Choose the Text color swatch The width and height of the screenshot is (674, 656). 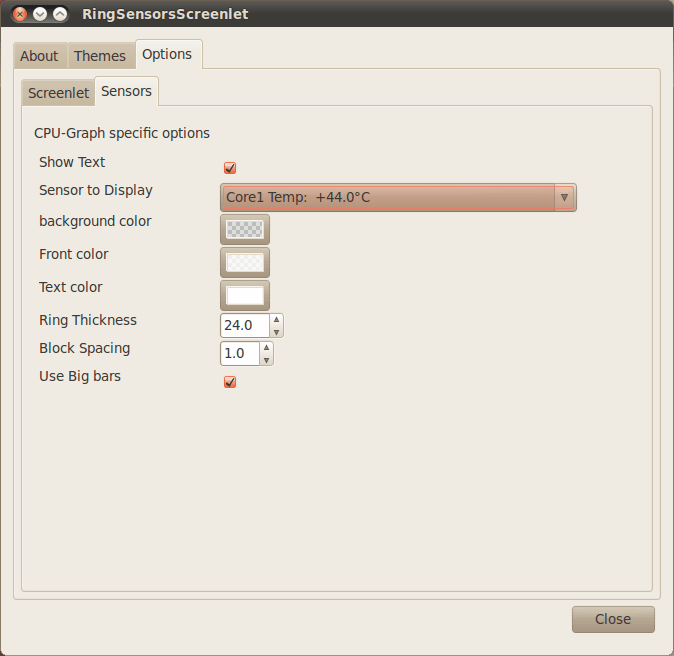pos(245,296)
